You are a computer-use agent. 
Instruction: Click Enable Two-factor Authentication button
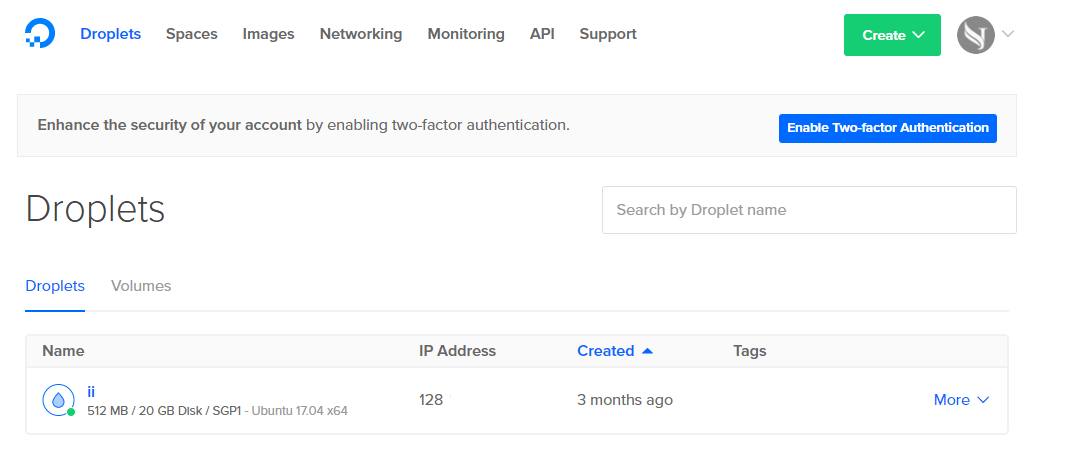pyautogui.click(x=888, y=128)
